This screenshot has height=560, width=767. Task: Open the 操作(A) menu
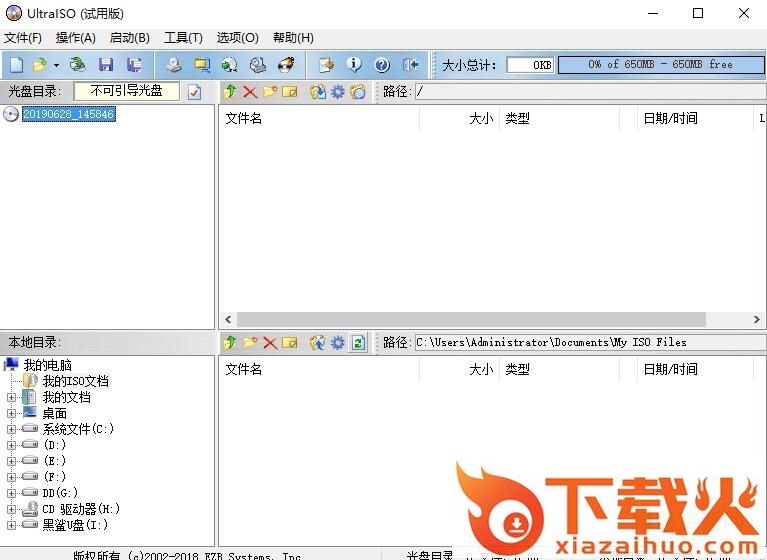pos(75,38)
